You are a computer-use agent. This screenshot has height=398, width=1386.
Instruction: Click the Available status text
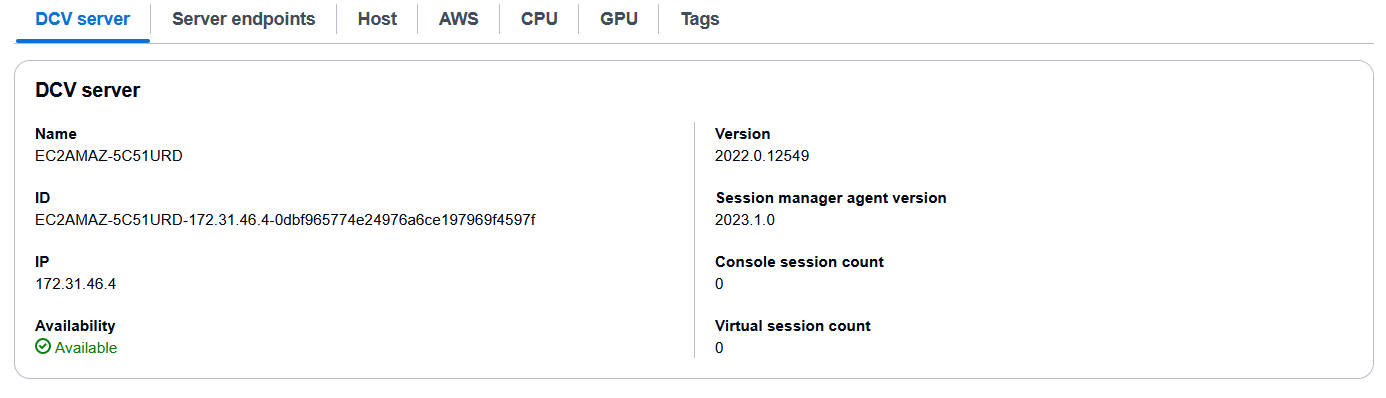click(x=86, y=348)
